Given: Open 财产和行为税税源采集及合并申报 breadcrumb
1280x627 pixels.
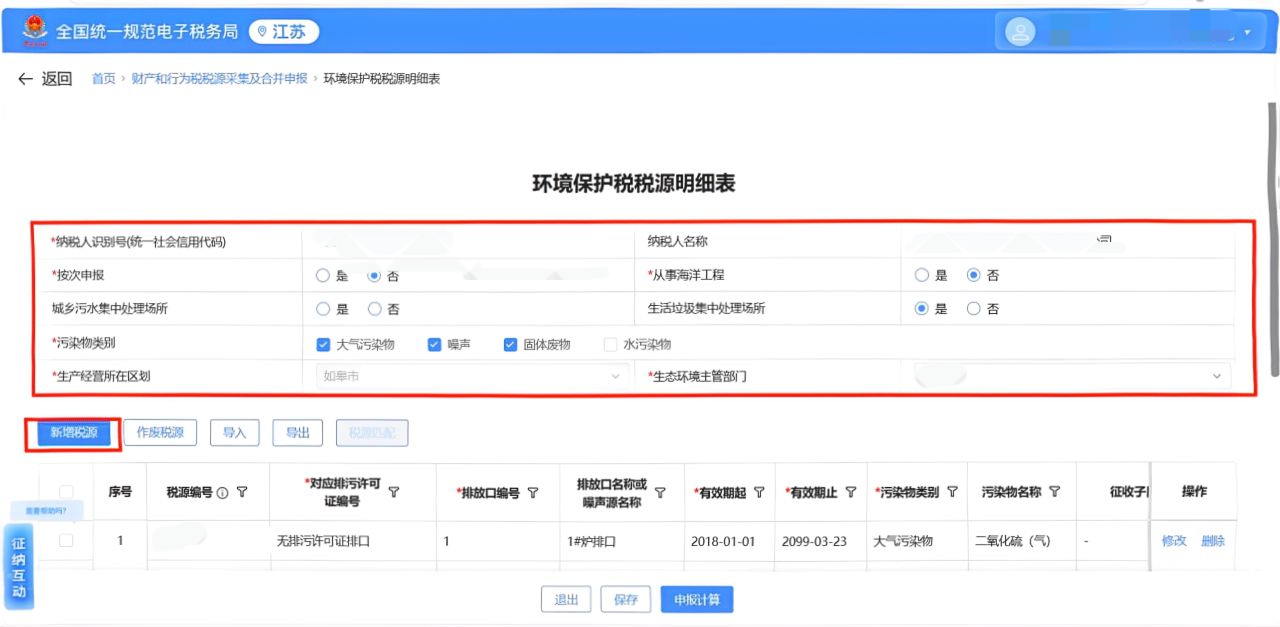Looking at the screenshot, I should (219, 79).
